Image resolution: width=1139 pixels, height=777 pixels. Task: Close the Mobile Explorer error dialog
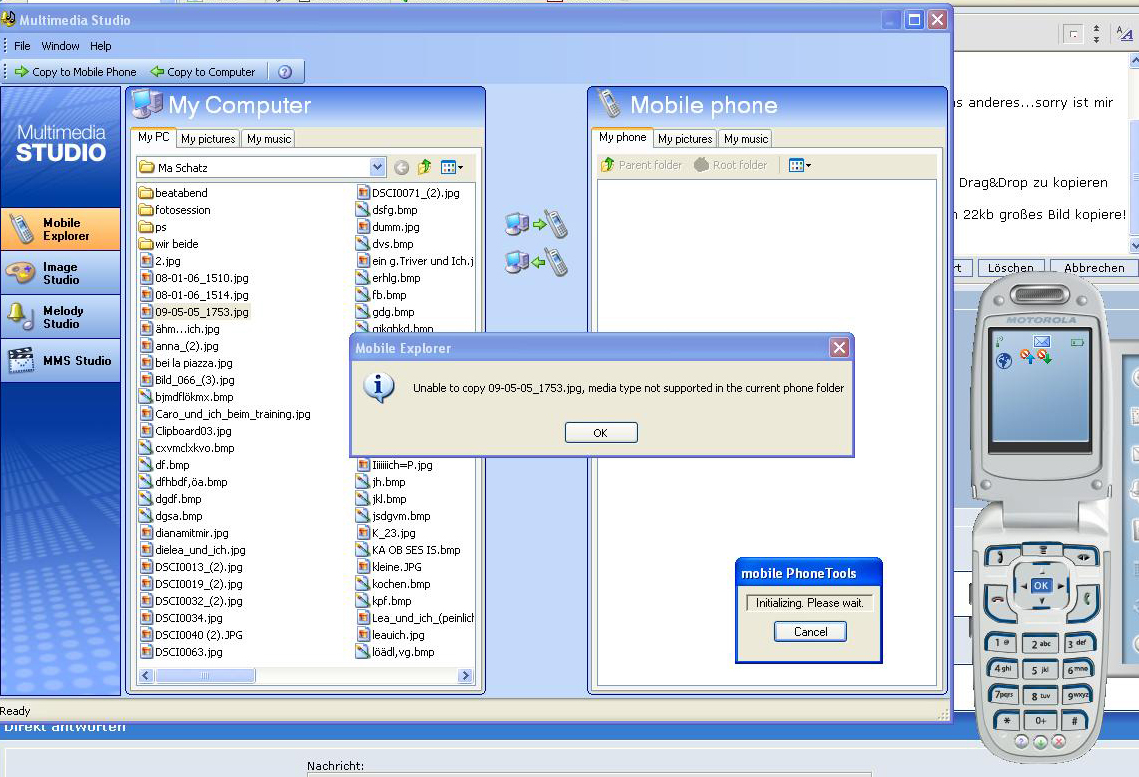839,348
